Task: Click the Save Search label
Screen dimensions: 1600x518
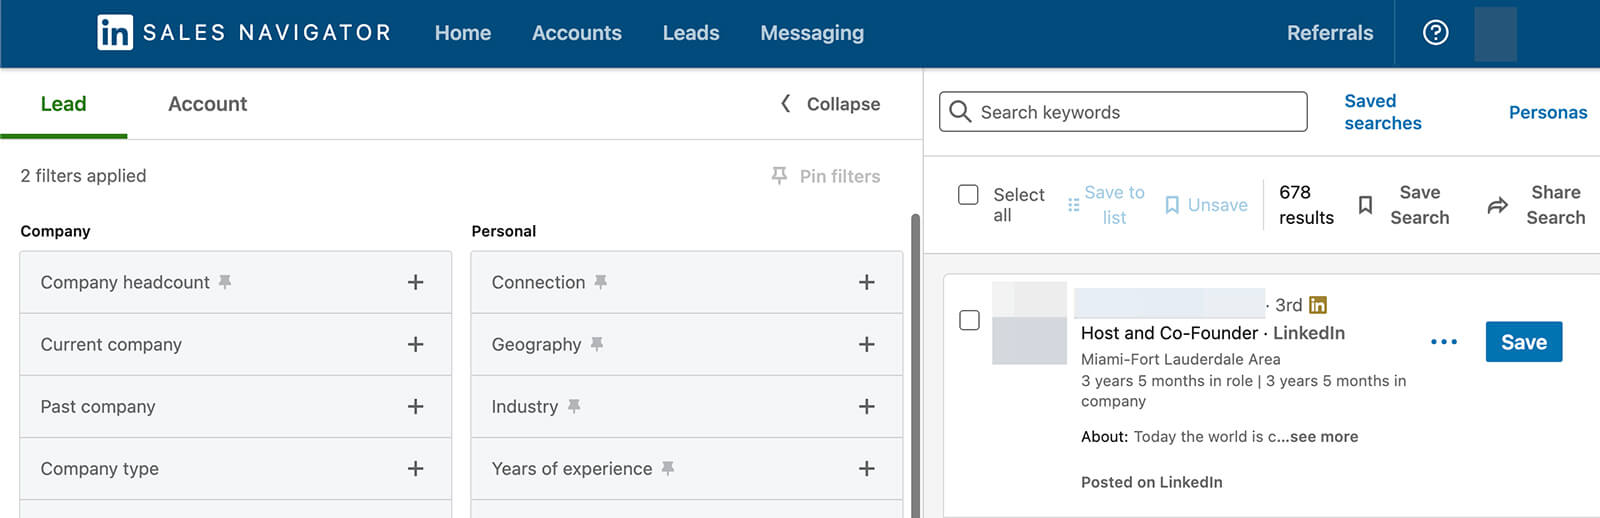Action: 1419,205
